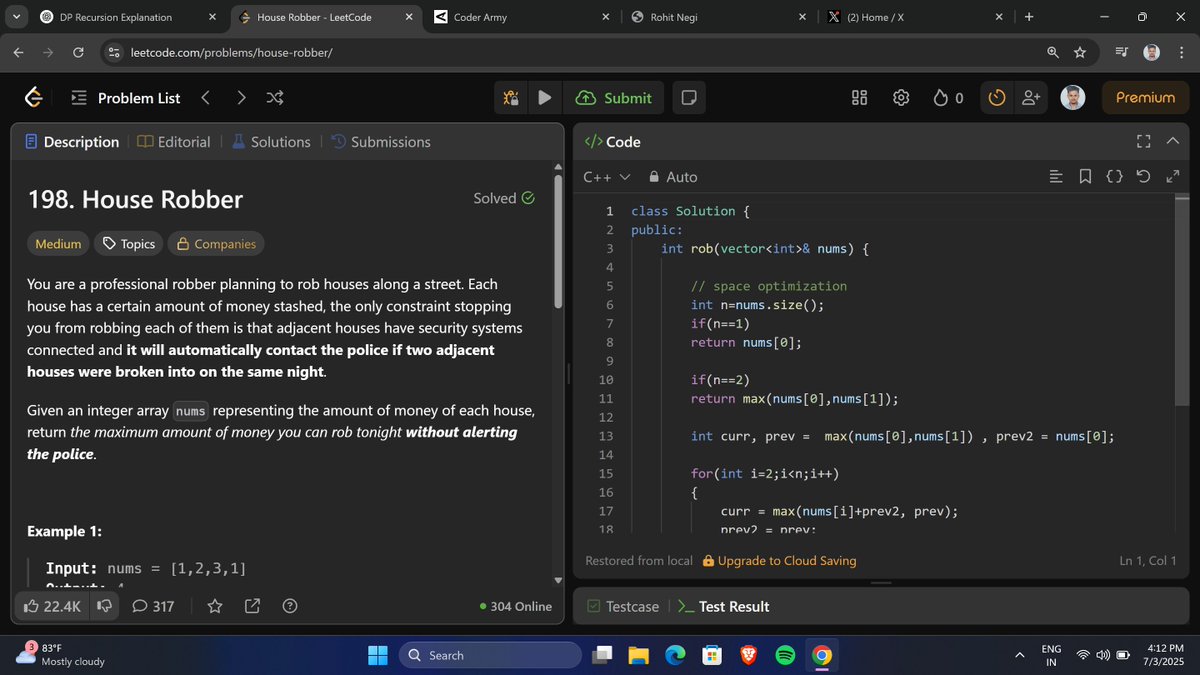
Task: Open the notes icon beside Submit
Action: point(688,98)
